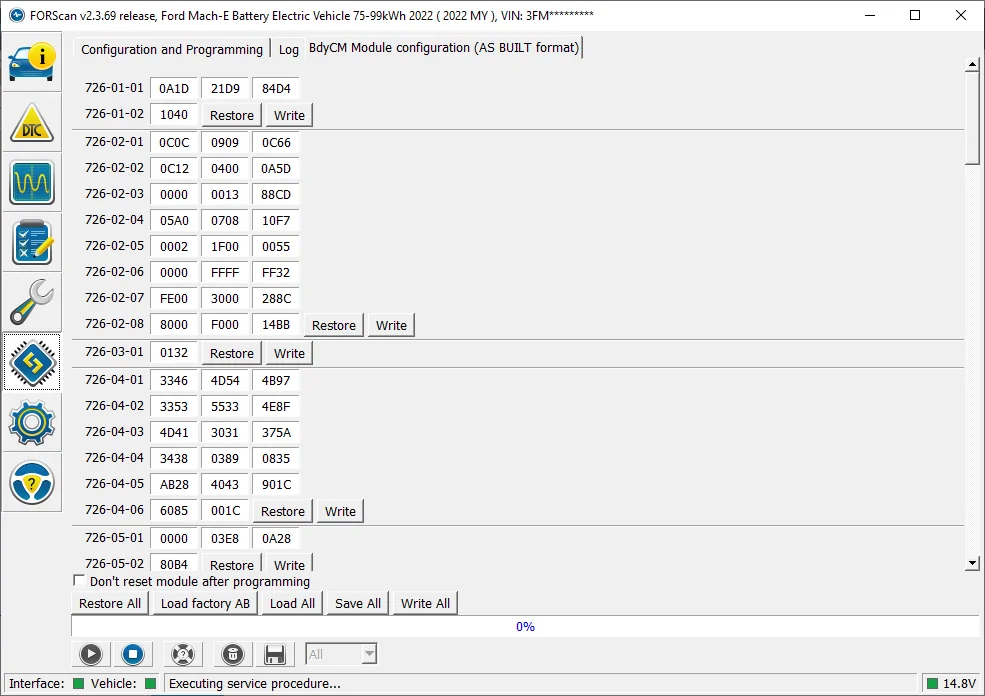Image resolution: width=985 pixels, height=696 pixels.
Task: Edit the 001C field in 726-04-06
Action: pyautogui.click(x=225, y=510)
